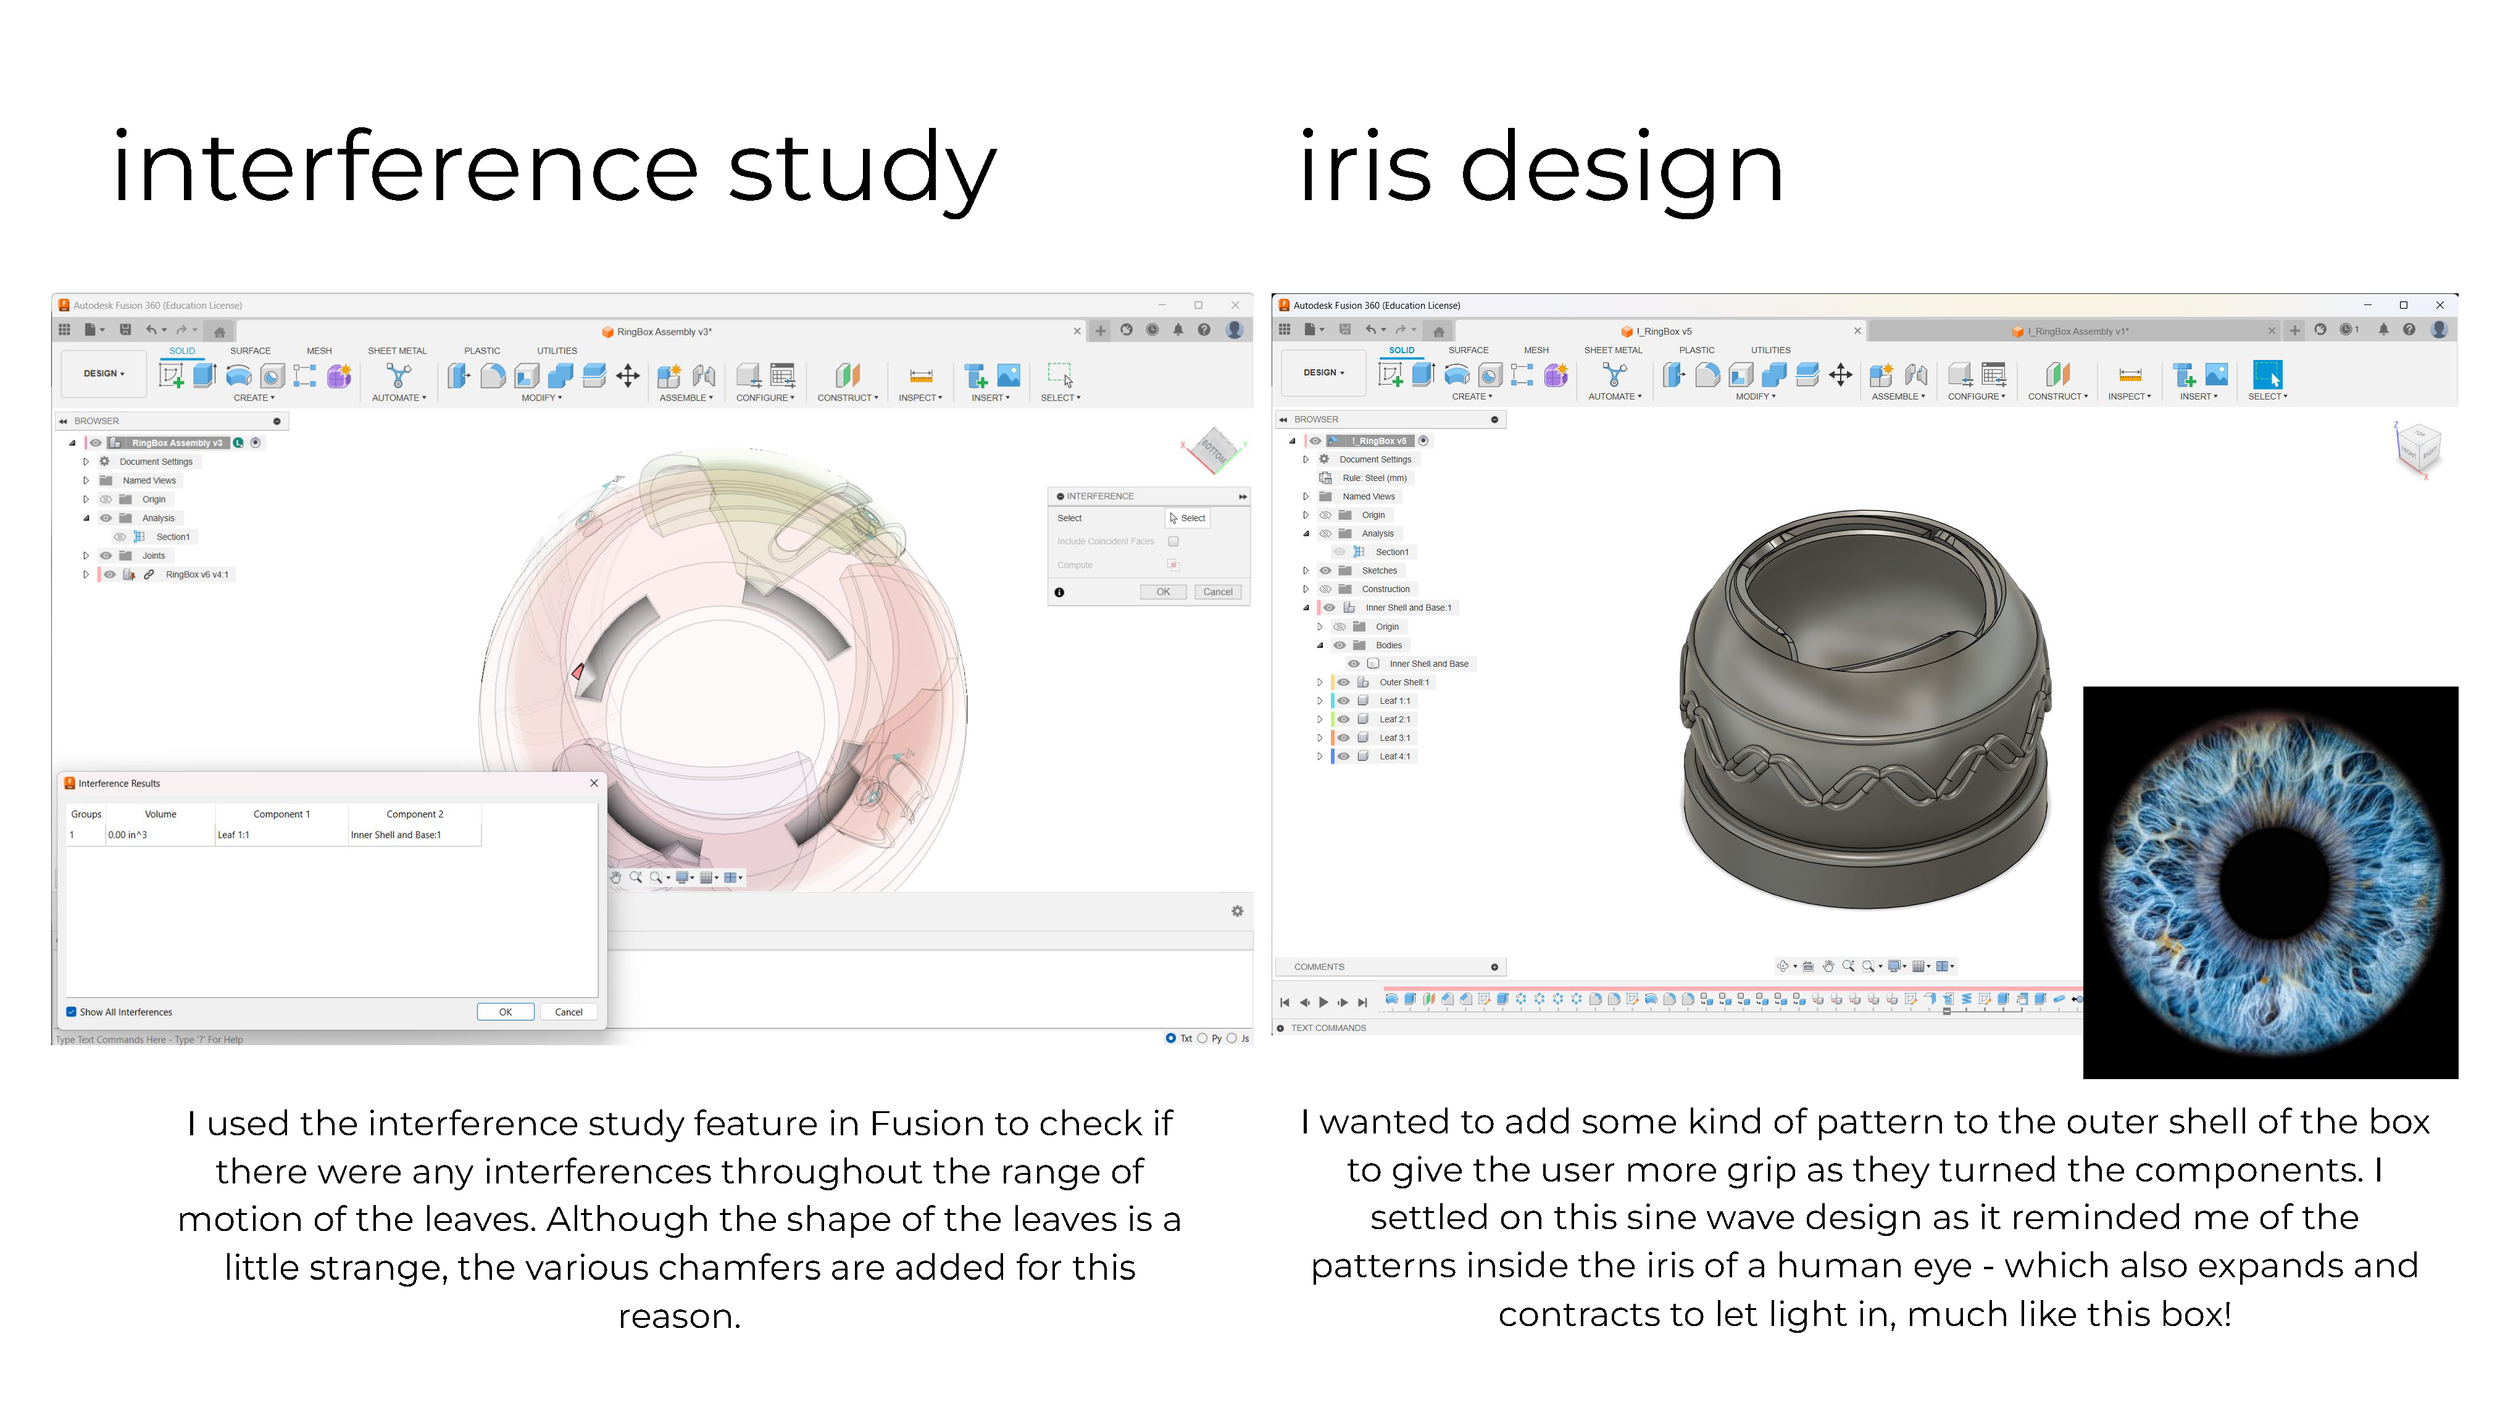2500x1407 pixels.
Task: Click Cancel in the INTERFERENCE panel
Action: point(1217,592)
